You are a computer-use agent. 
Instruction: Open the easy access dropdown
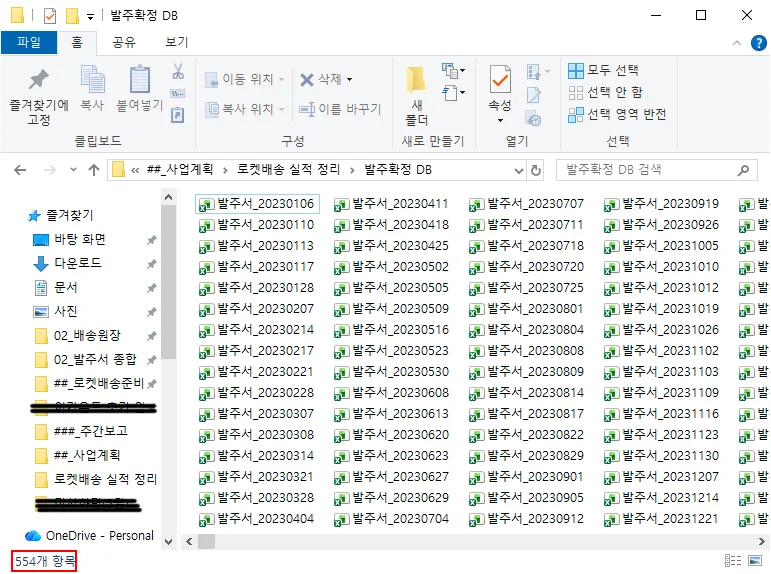453,93
